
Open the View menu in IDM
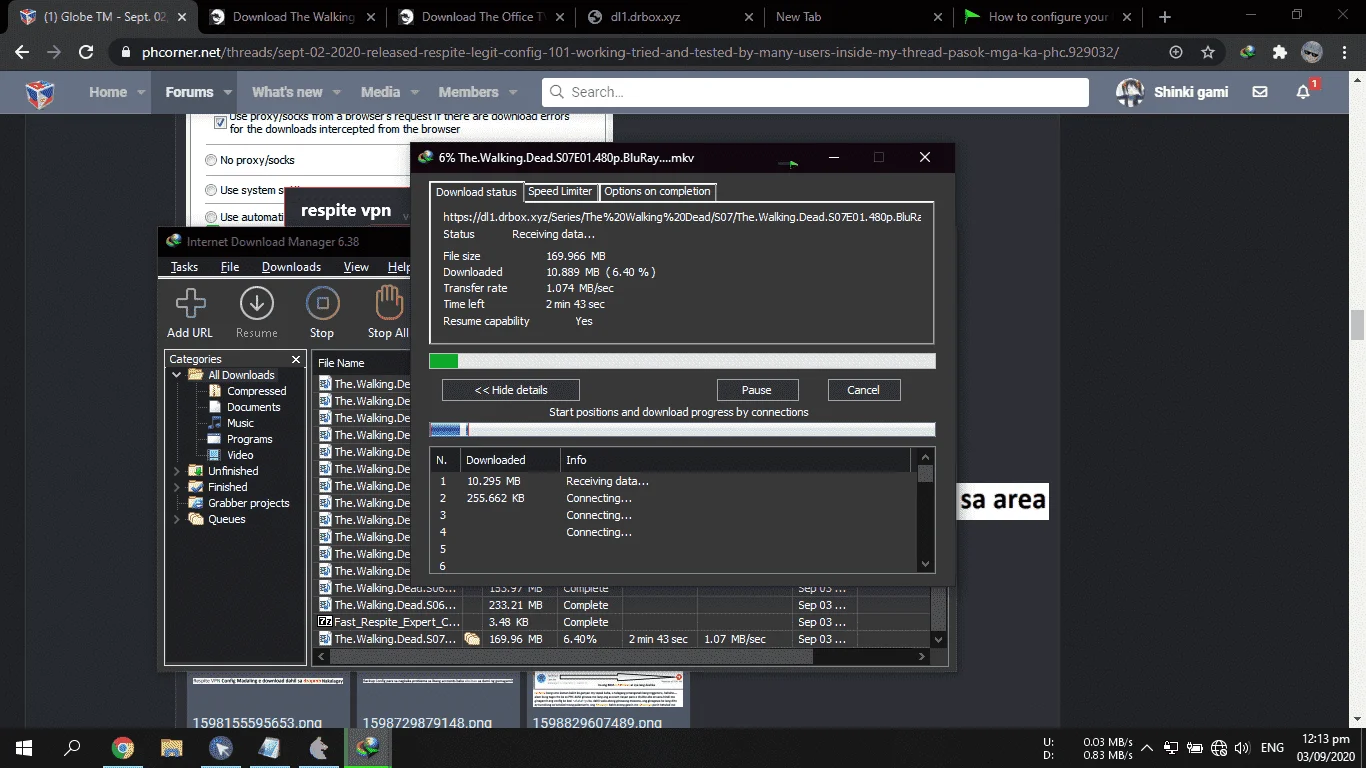coord(356,267)
